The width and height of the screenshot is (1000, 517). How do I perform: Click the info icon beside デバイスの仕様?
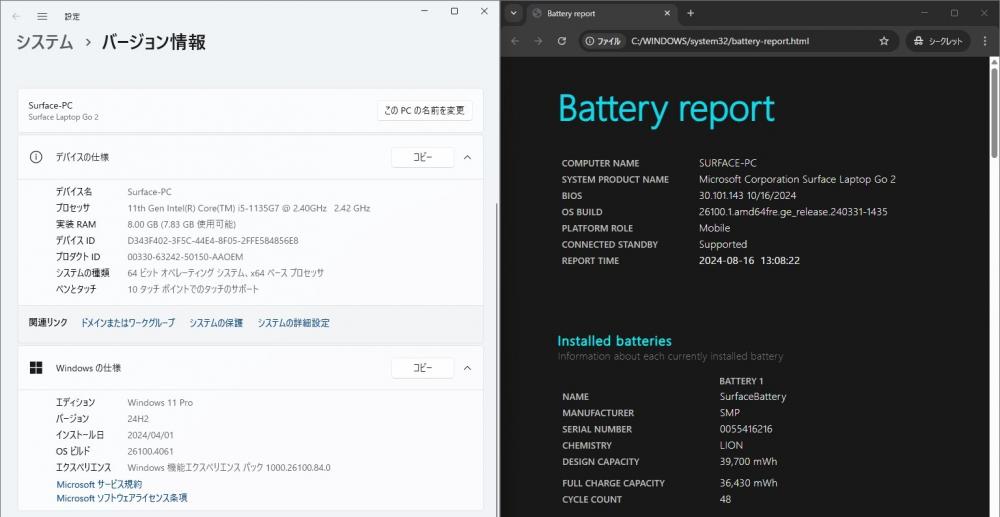36,157
